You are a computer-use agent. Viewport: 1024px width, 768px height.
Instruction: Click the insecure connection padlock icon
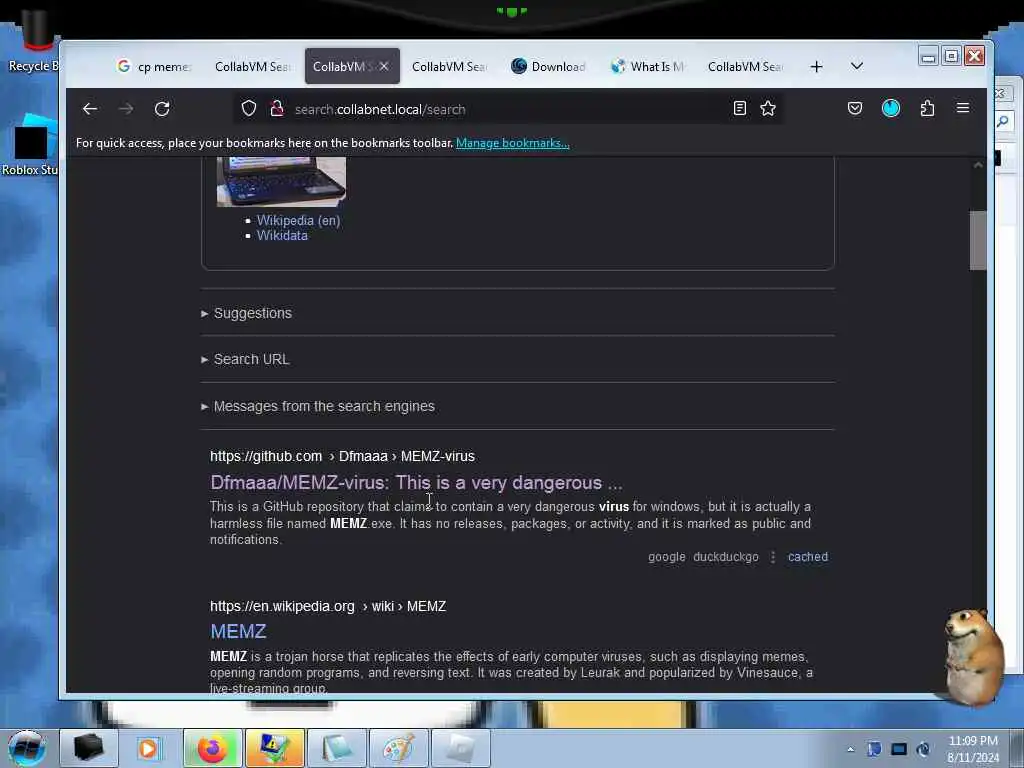tap(277, 108)
